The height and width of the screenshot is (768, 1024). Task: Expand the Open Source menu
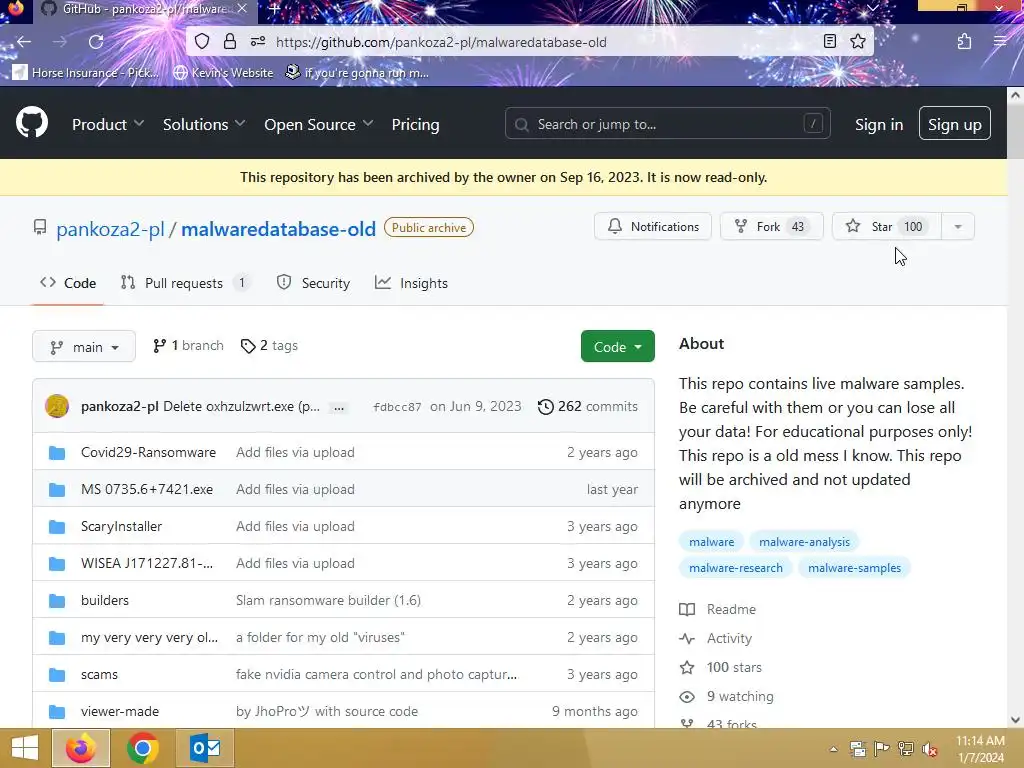(319, 125)
